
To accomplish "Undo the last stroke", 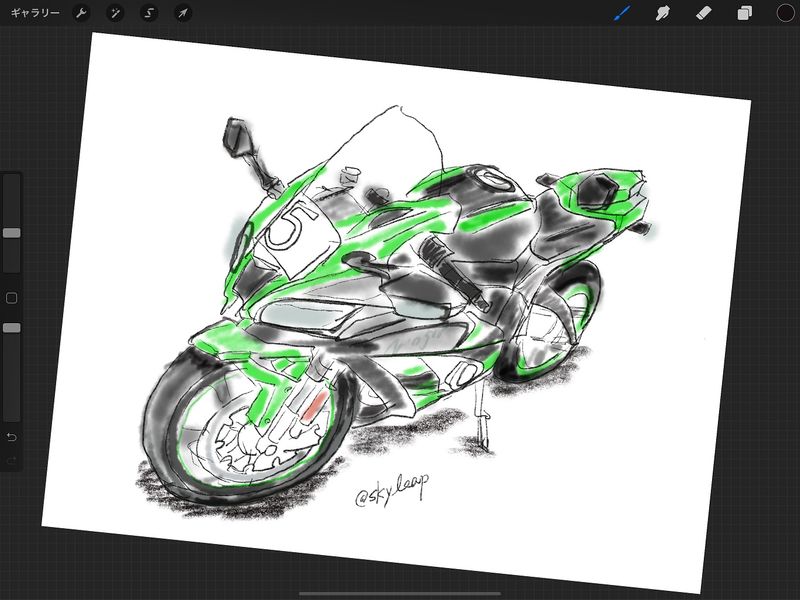I will [11, 437].
